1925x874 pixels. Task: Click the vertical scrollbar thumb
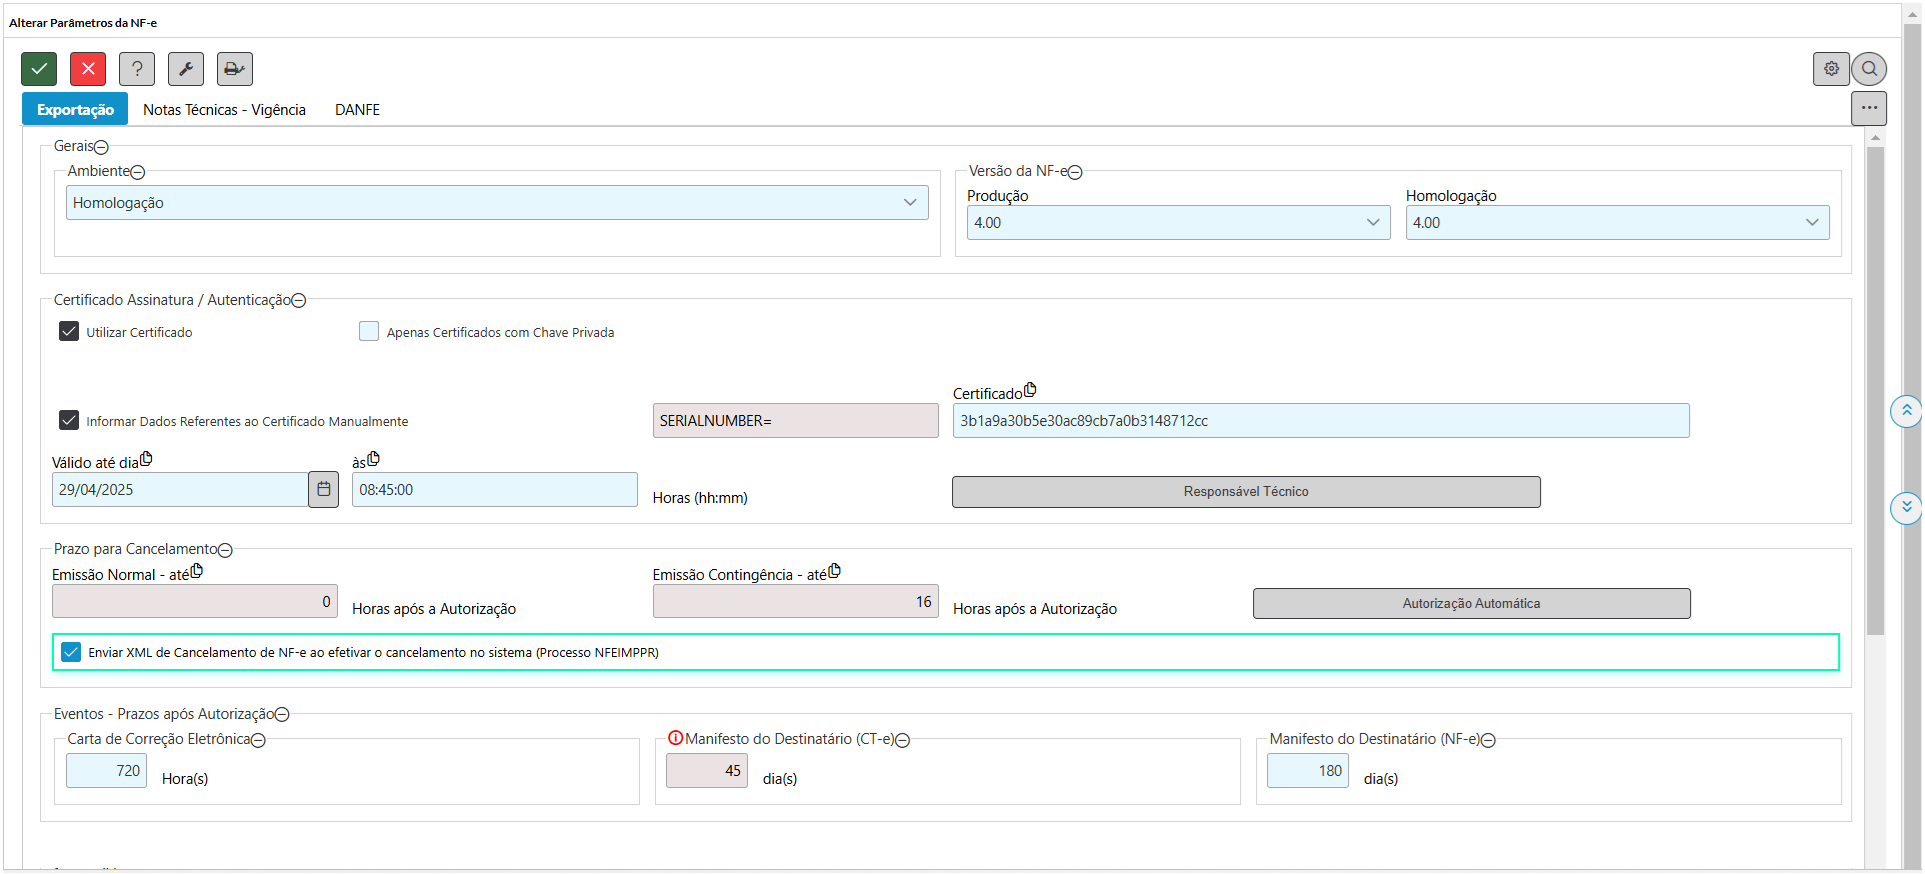coord(1876,390)
